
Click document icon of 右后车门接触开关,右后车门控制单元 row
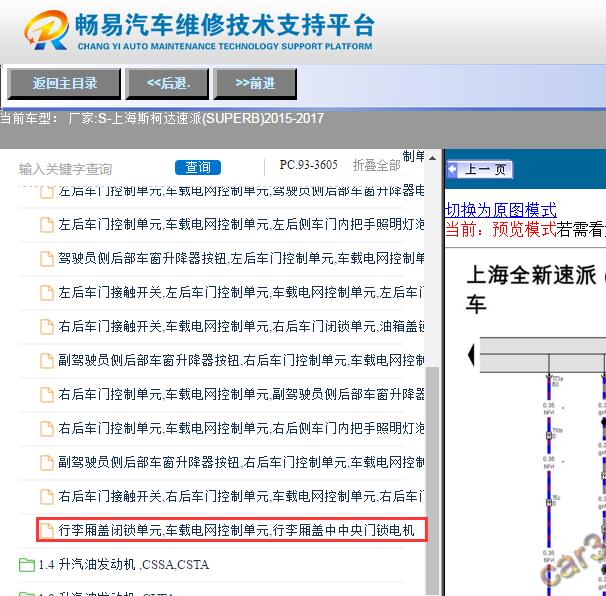coord(47,496)
